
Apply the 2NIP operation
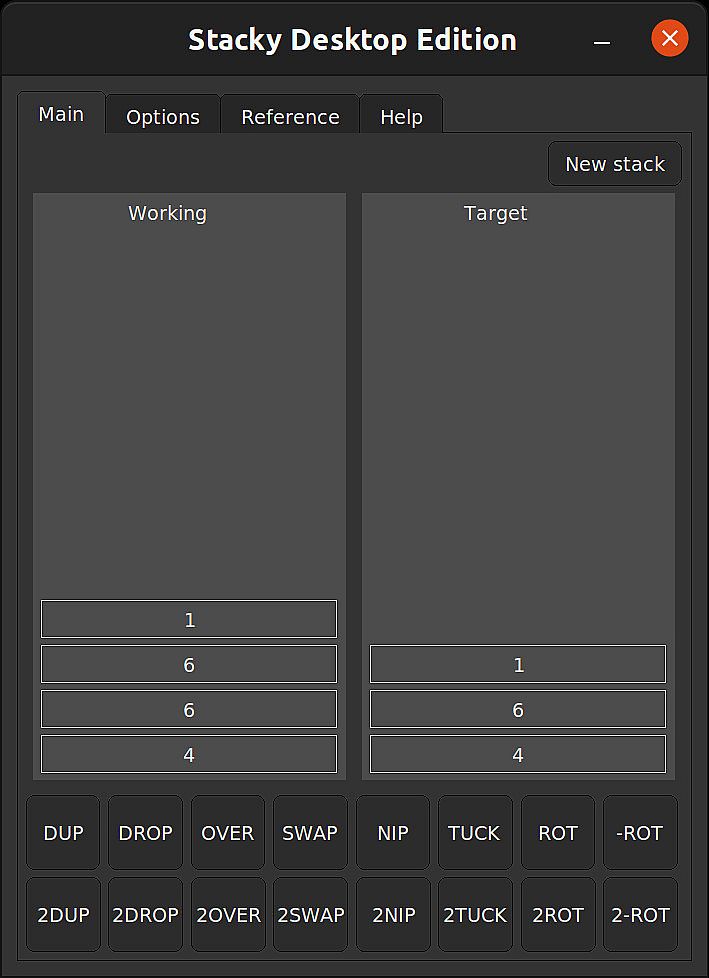393,914
